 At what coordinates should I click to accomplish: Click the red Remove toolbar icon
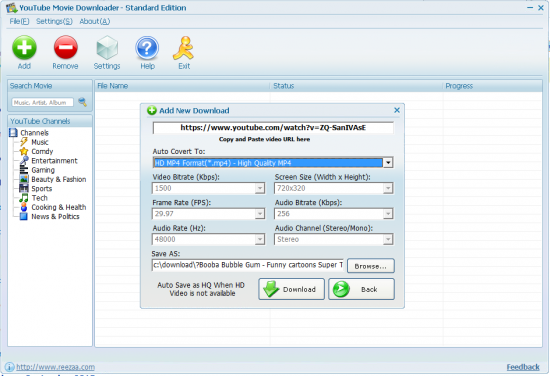[66, 47]
